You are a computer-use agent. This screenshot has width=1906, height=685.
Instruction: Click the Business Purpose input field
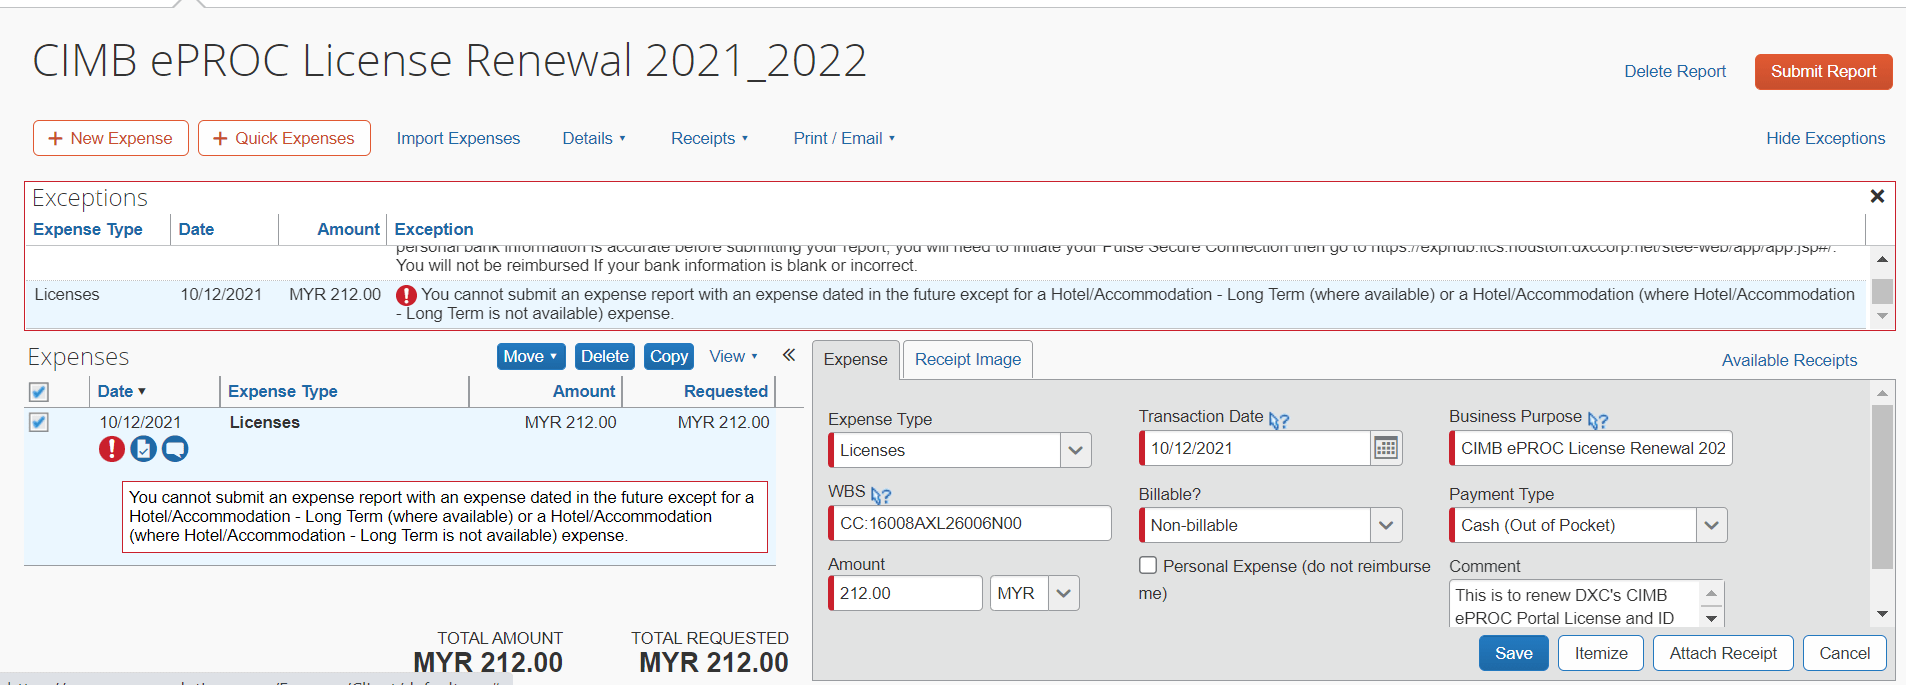[1591, 448]
